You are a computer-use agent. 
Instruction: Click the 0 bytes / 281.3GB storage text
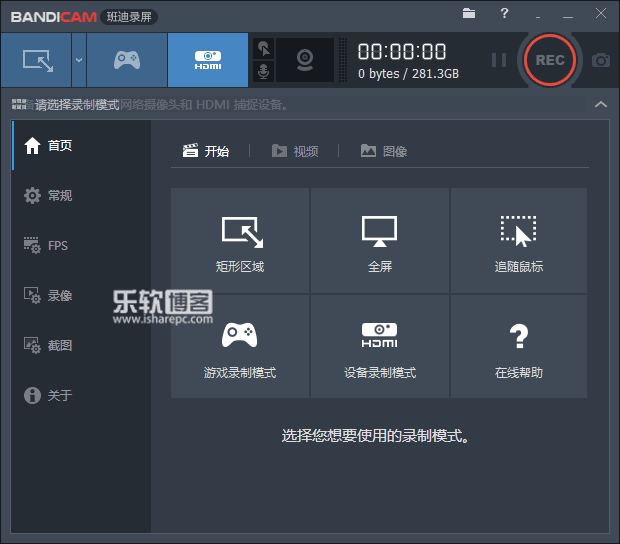coord(408,74)
